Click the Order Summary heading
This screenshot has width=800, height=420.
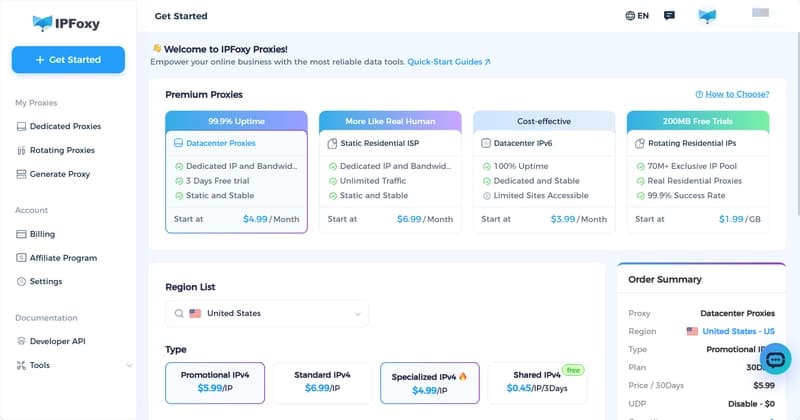click(x=665, y=279)
